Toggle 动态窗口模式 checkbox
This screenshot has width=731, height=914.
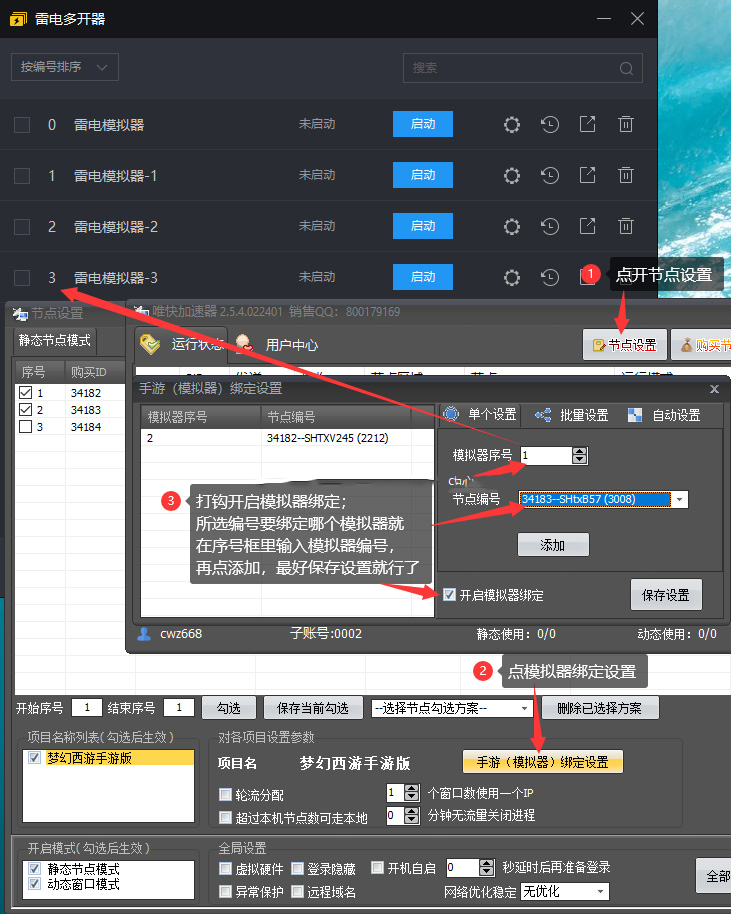(x=34, y=884)
